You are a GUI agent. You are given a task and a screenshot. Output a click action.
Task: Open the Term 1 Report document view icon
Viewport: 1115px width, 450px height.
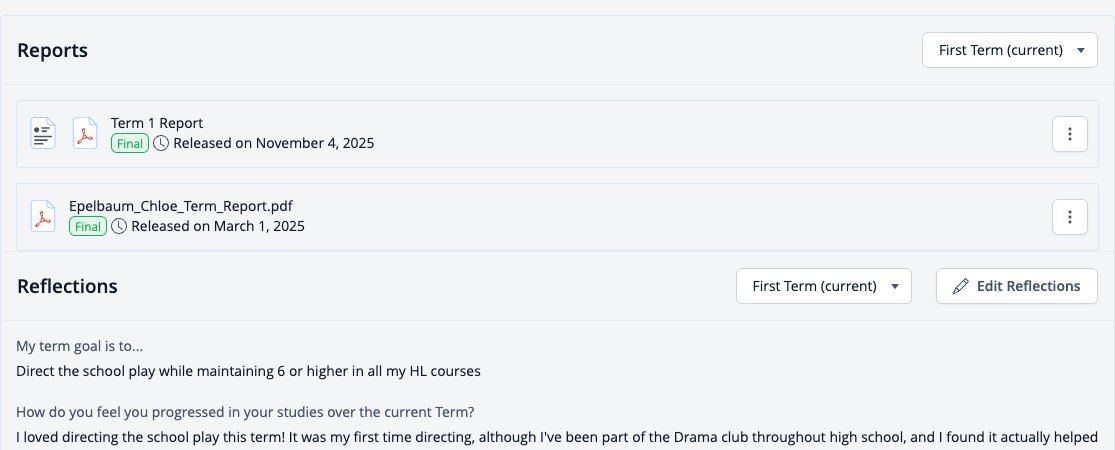43,134
